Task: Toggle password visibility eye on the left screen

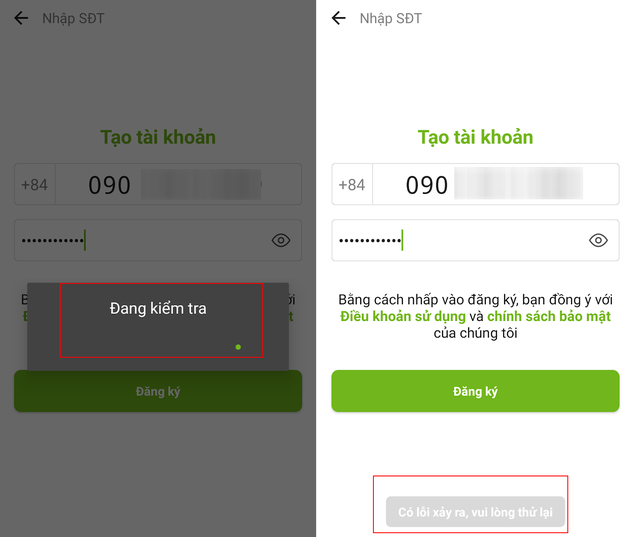Action: [281, 240]
